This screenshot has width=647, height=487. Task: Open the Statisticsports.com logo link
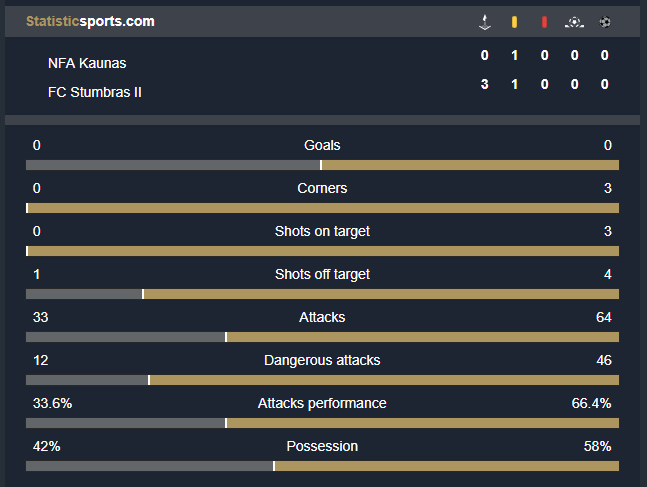(90, 21)
